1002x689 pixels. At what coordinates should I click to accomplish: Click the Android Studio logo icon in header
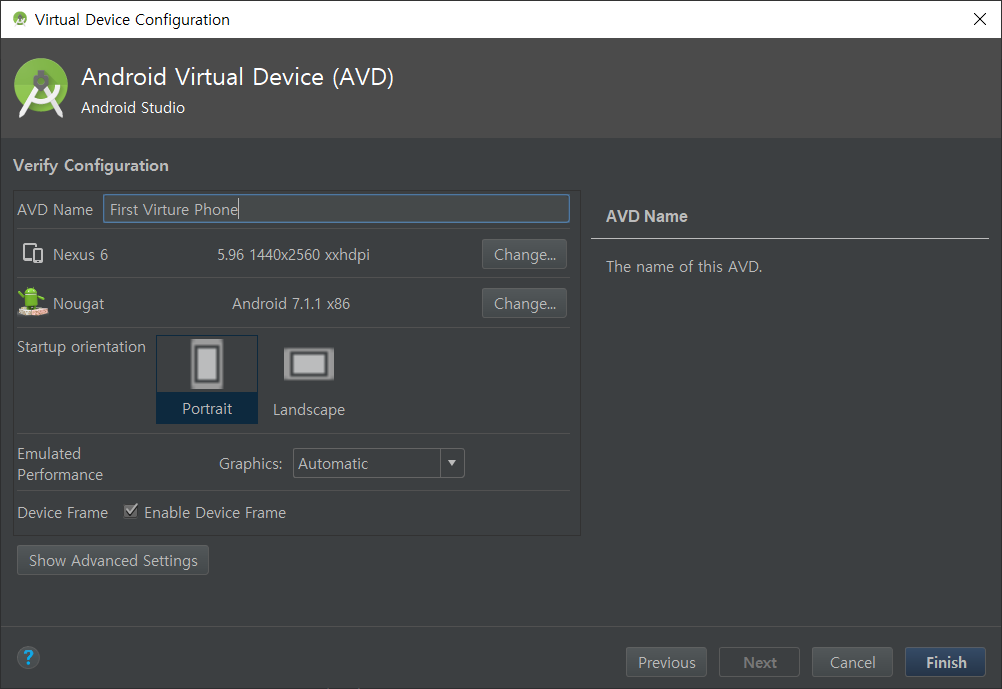point(41,88)
